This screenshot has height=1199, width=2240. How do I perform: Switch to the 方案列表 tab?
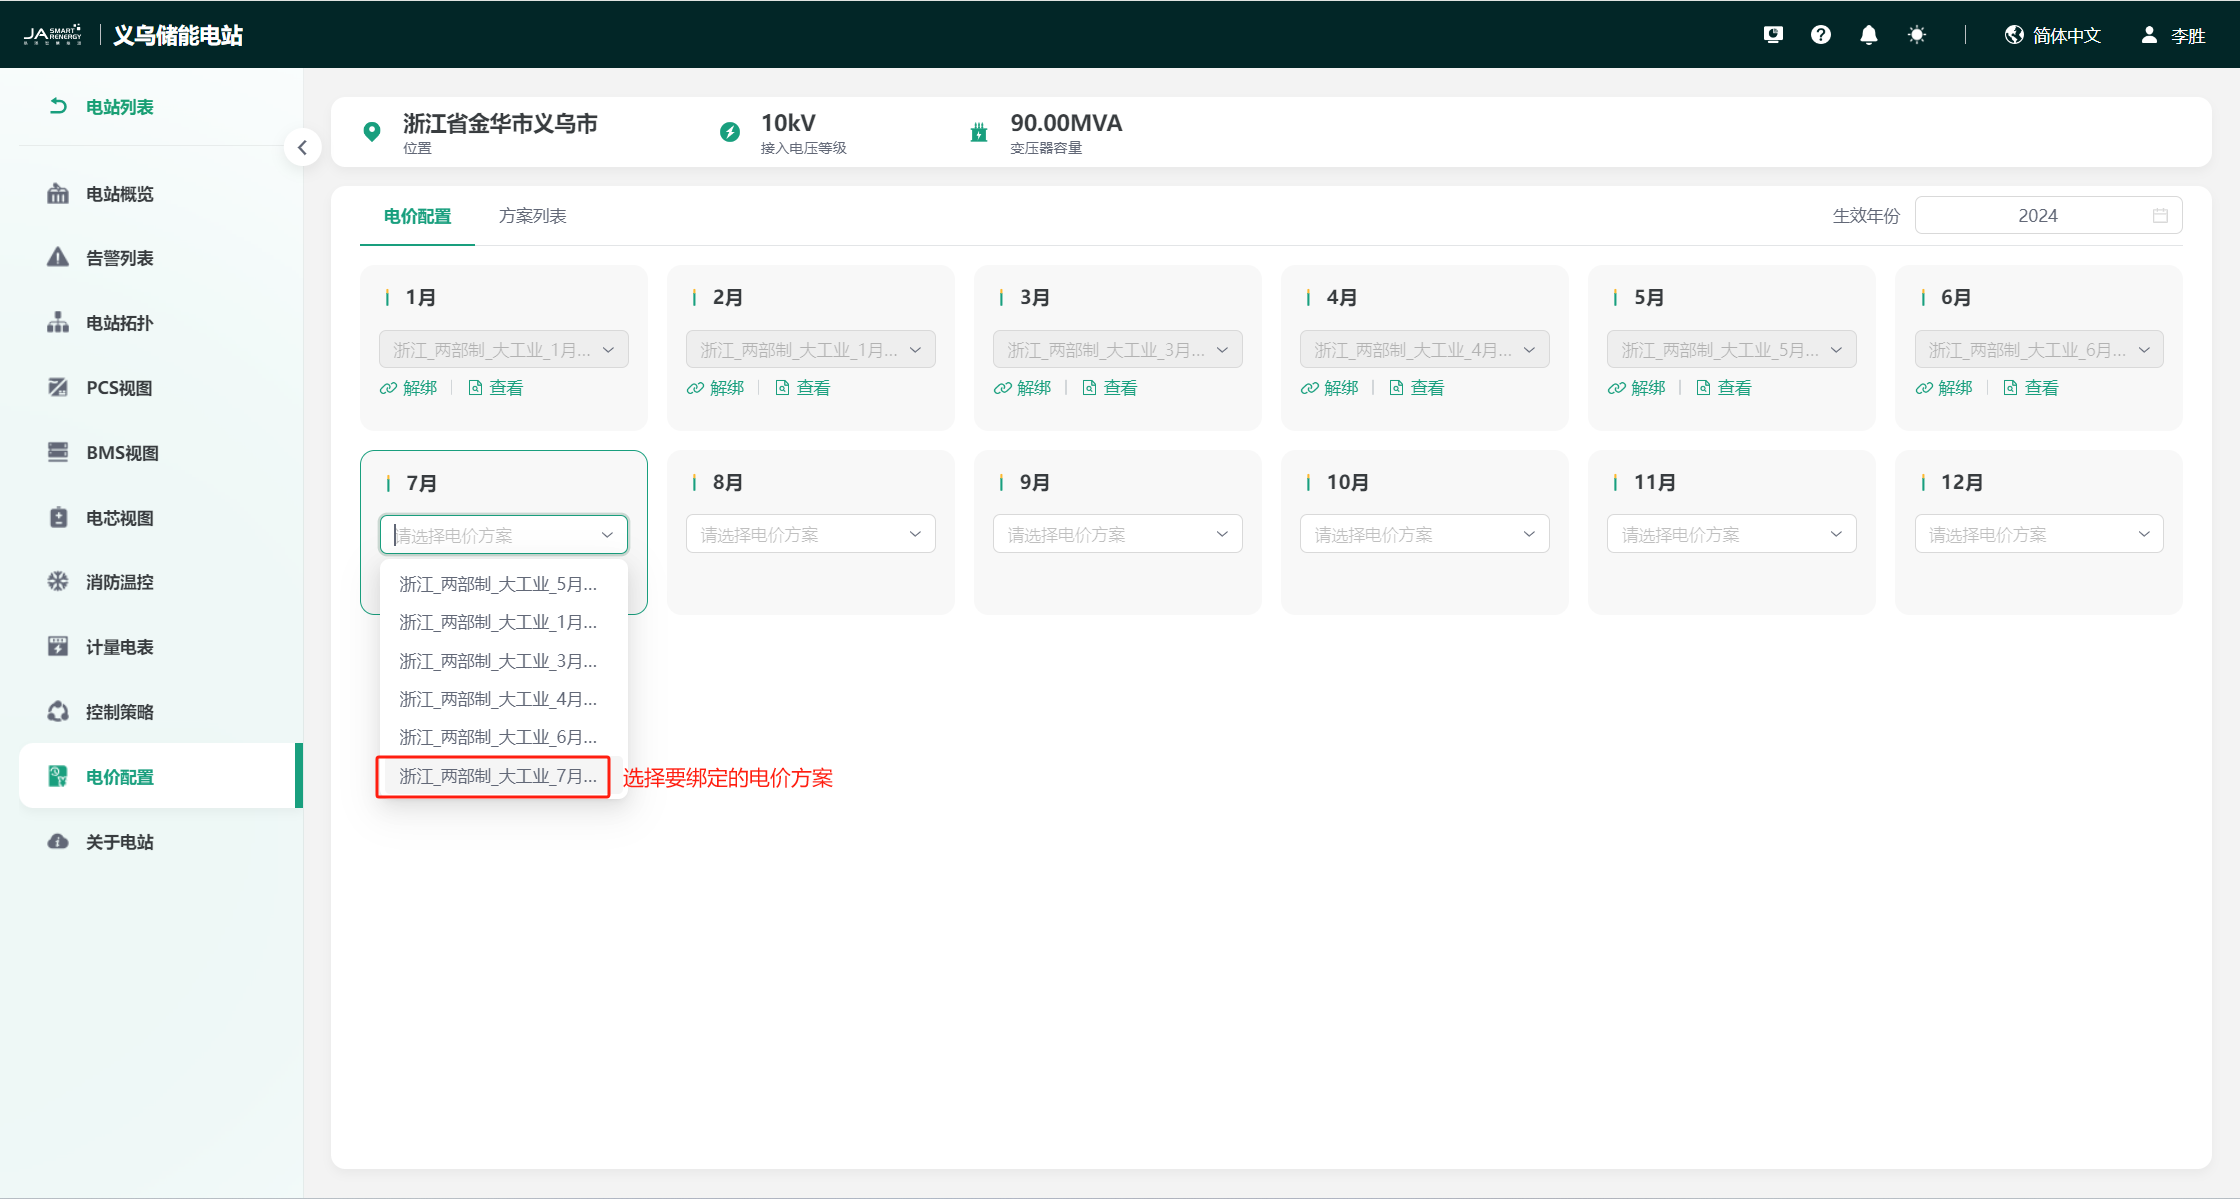click(532, 216)
